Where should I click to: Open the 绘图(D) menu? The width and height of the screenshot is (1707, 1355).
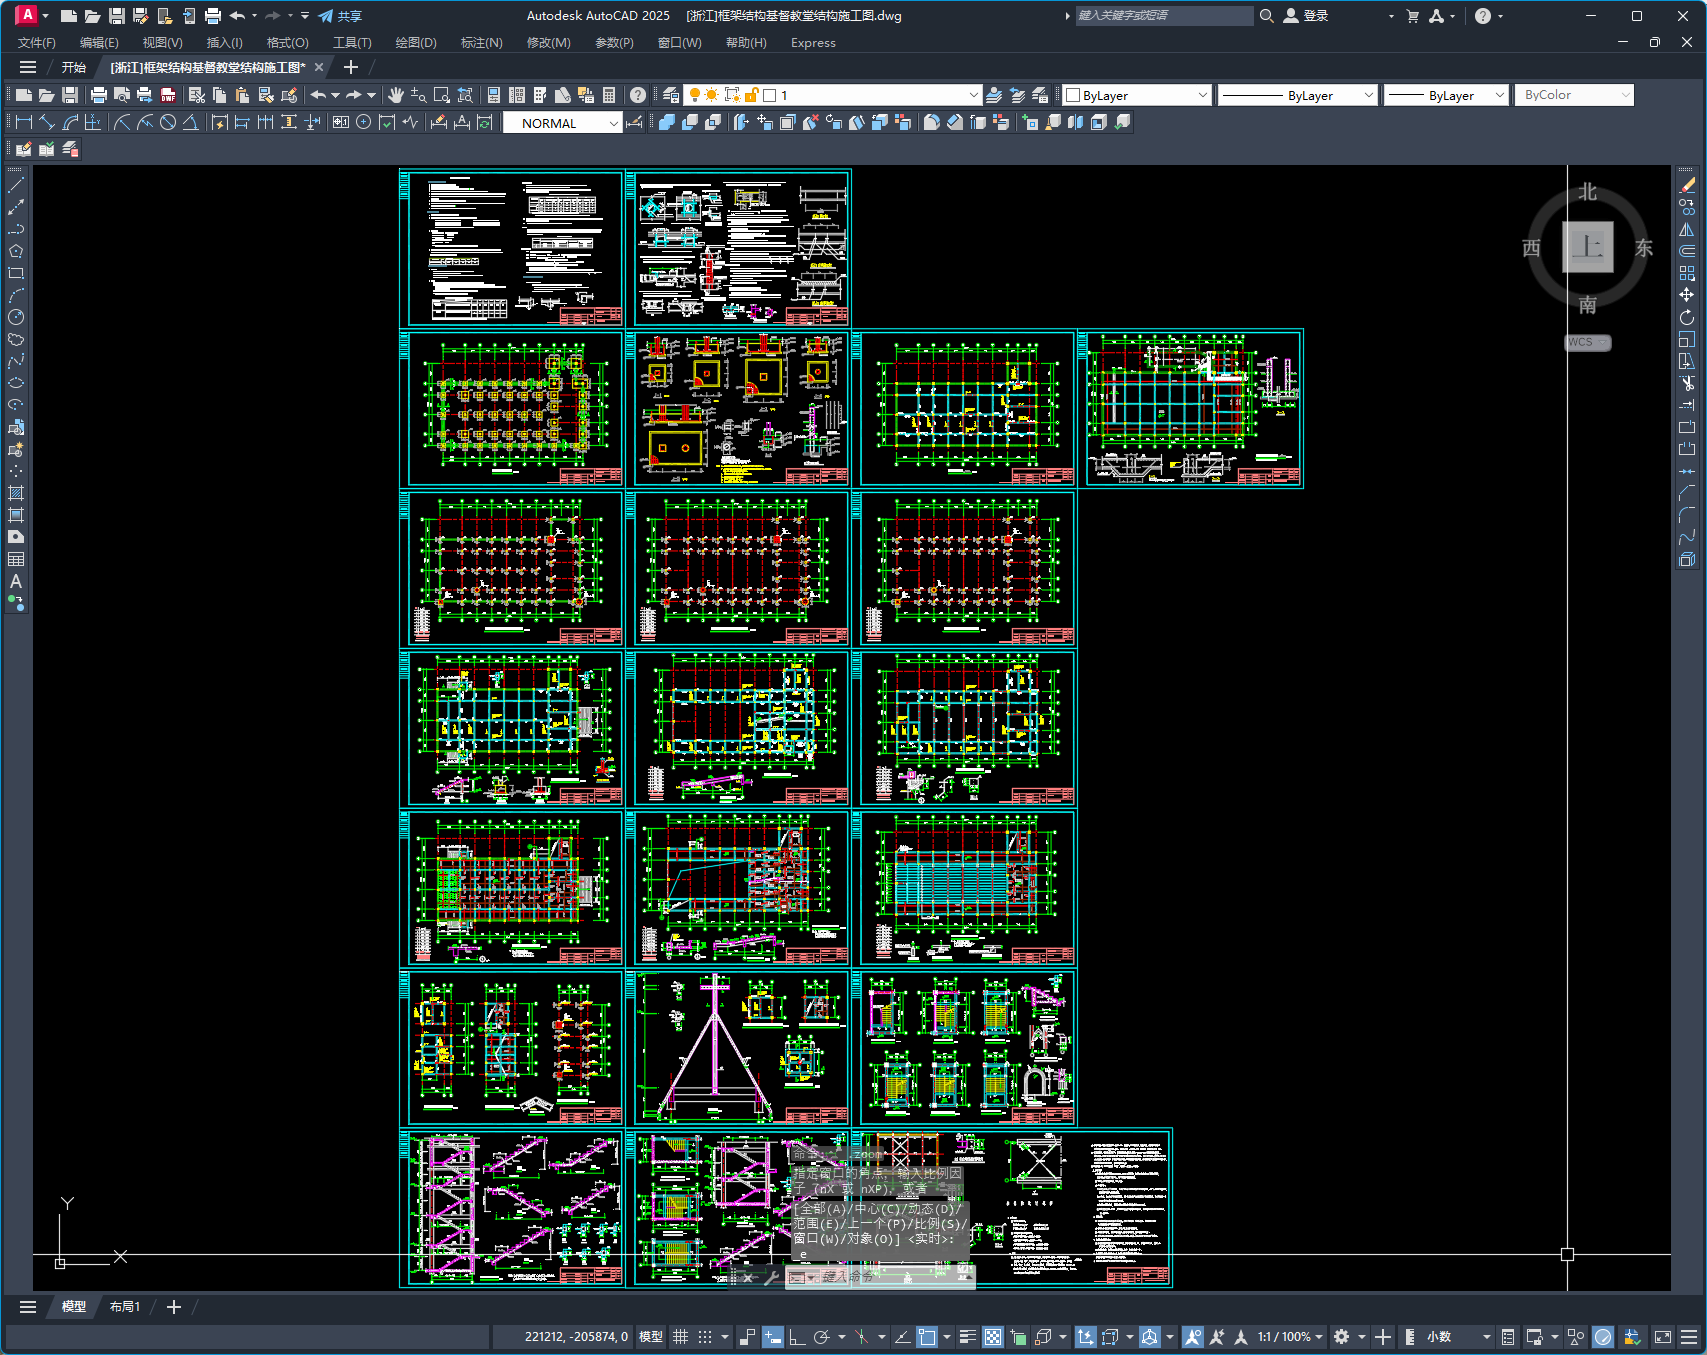(415, 43)
